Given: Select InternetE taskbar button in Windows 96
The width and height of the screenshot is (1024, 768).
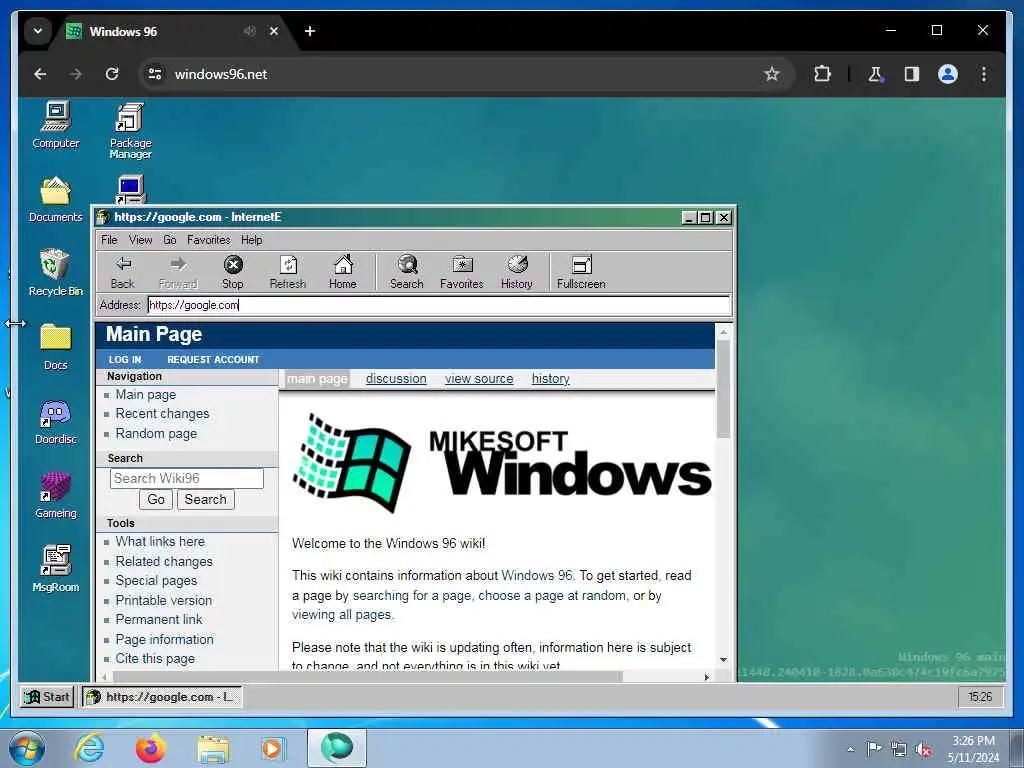Looking at the screenshot, I should (162, 697).
